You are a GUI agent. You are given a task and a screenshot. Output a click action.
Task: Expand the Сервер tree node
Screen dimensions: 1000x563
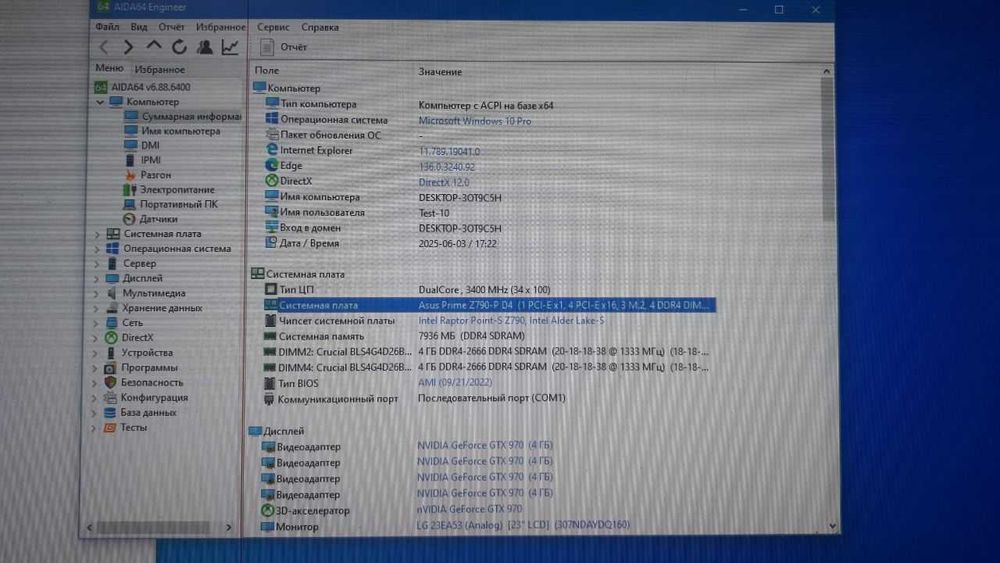tap(97, 263)
